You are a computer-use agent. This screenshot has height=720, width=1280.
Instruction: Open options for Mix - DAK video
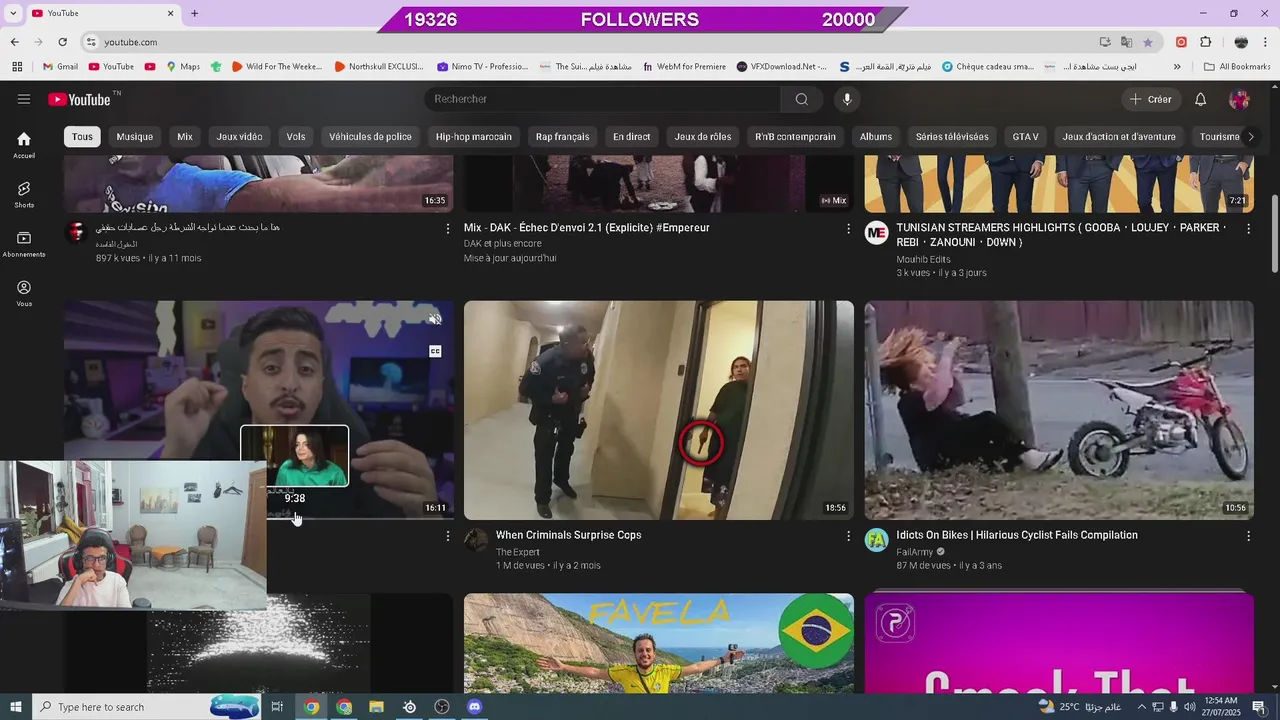(x=848, y=229)
